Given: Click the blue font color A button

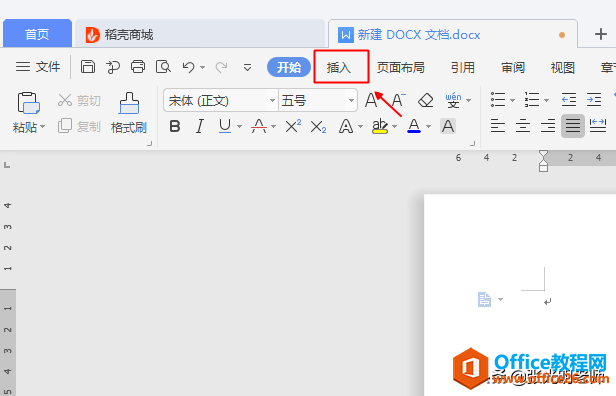Looking at the screenshot, I should click(x=414, y=126).
